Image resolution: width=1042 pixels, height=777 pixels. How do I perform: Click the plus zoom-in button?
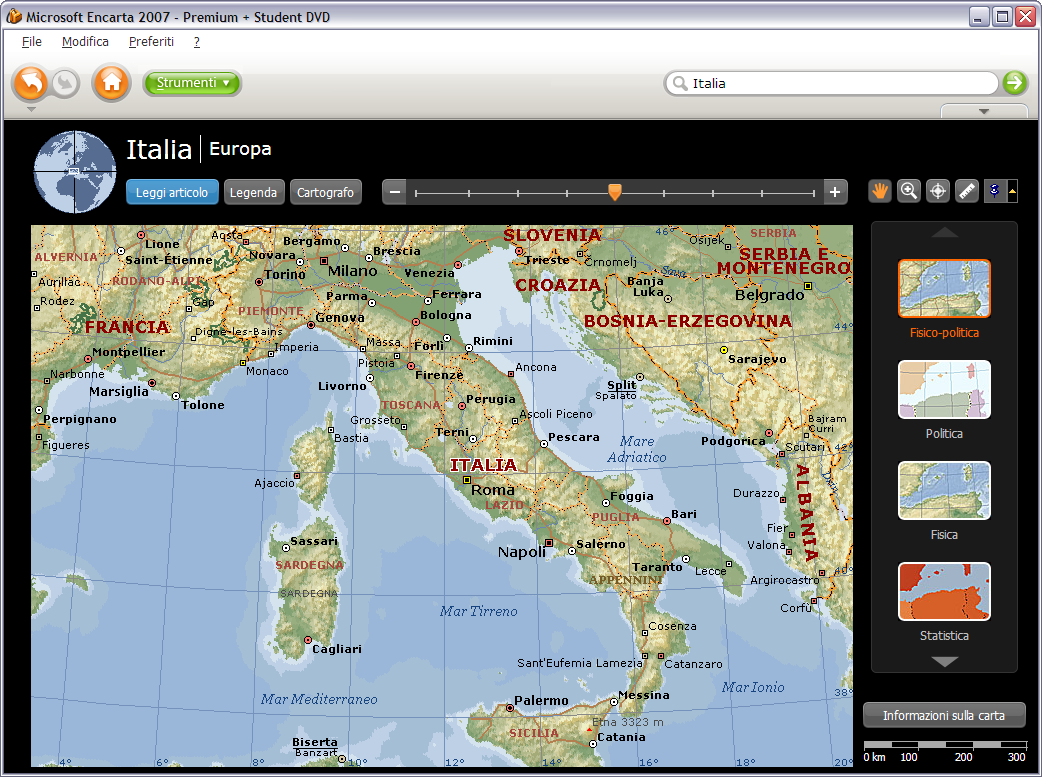click(835, 192)
